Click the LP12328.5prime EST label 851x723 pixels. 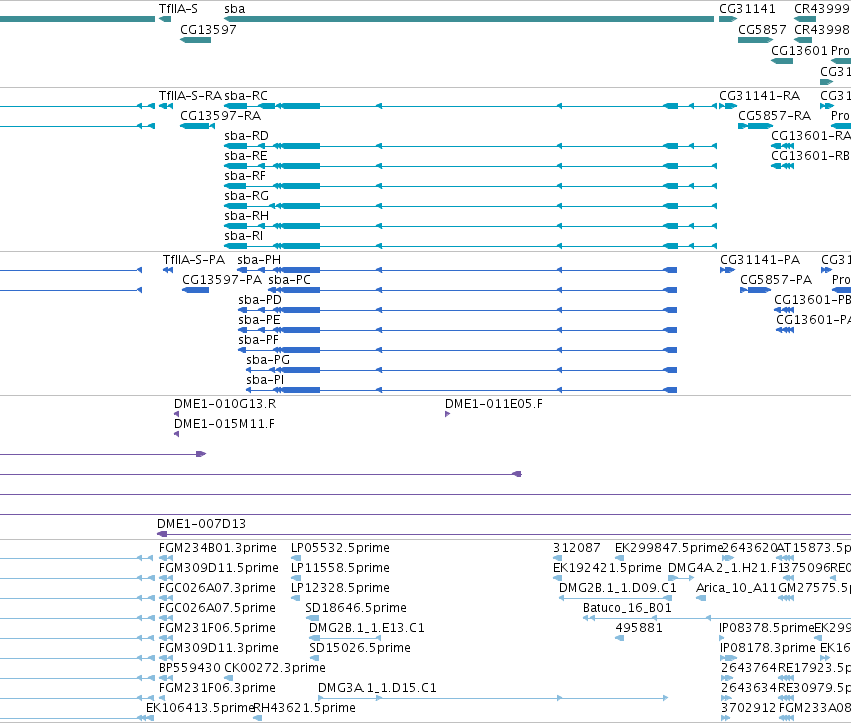tap(340, 588)
